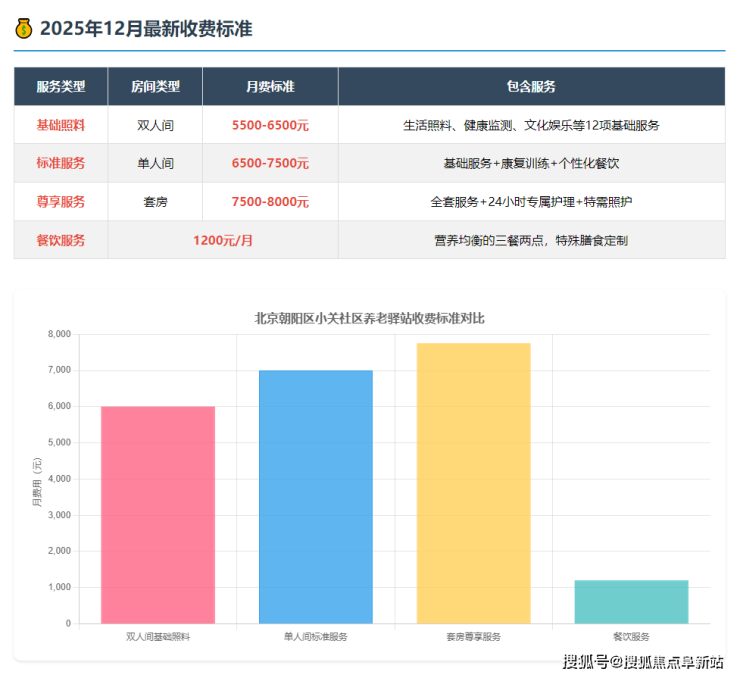Click the teal 餐饮服务 bar
The height and width of the screenshot is (678, 740).
pos(631,602)
